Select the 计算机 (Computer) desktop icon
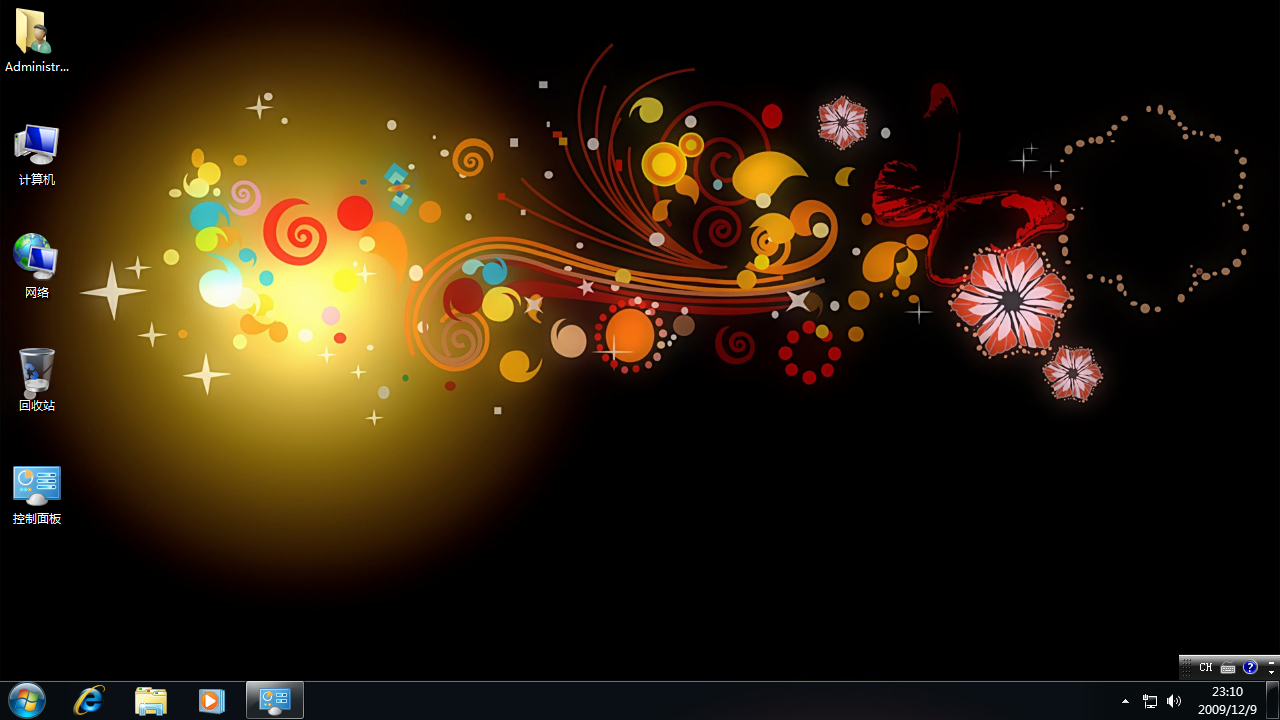 point(37,155)
